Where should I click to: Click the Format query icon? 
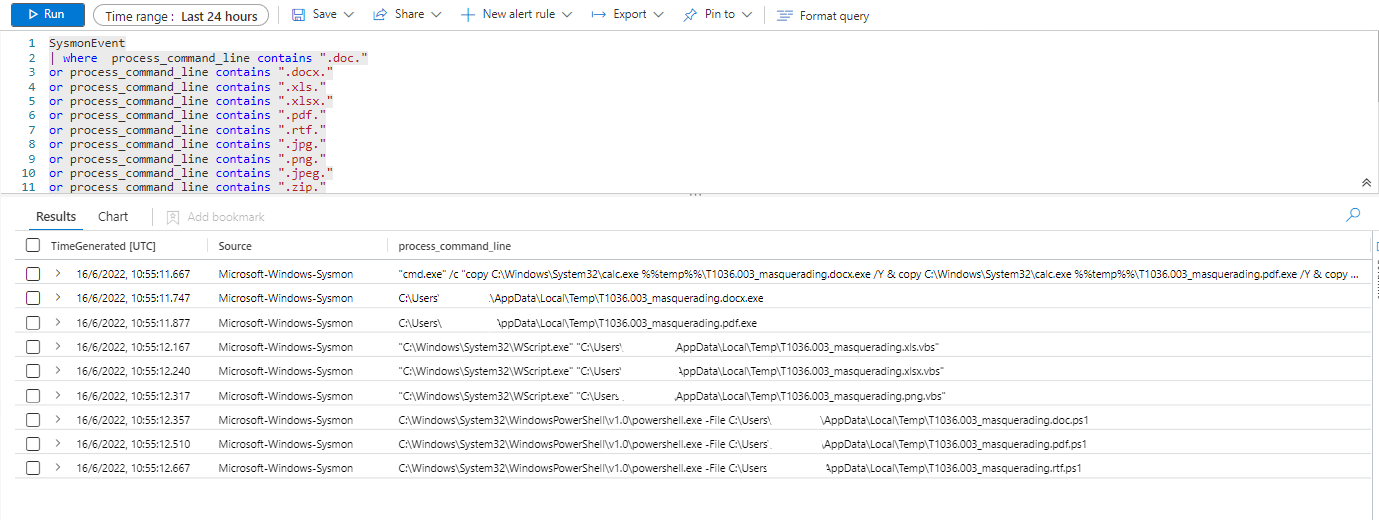tap(785, 16)
